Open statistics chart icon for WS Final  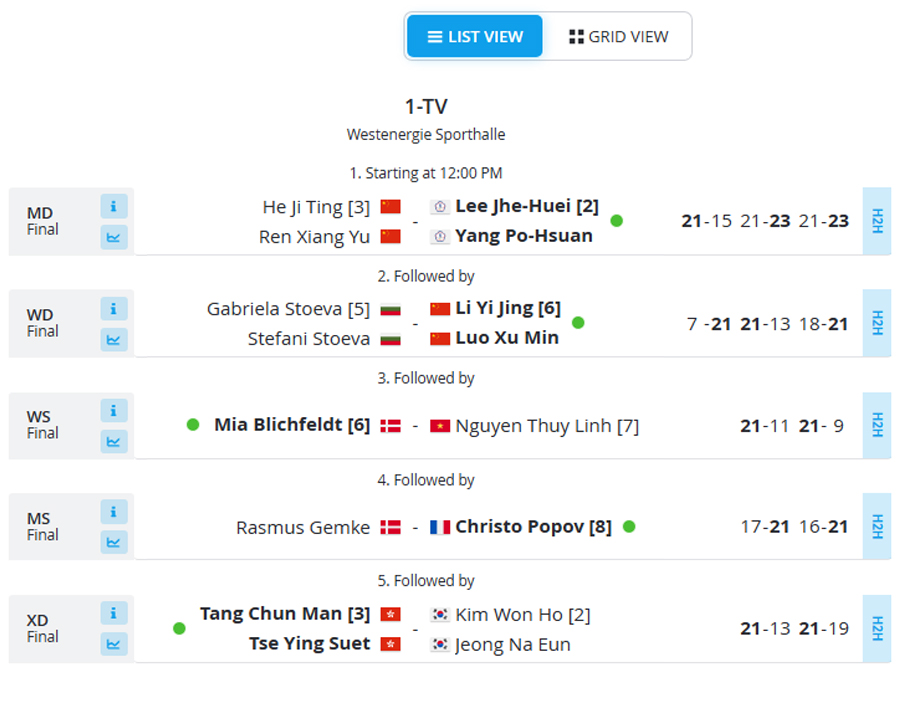click(114, 442)
